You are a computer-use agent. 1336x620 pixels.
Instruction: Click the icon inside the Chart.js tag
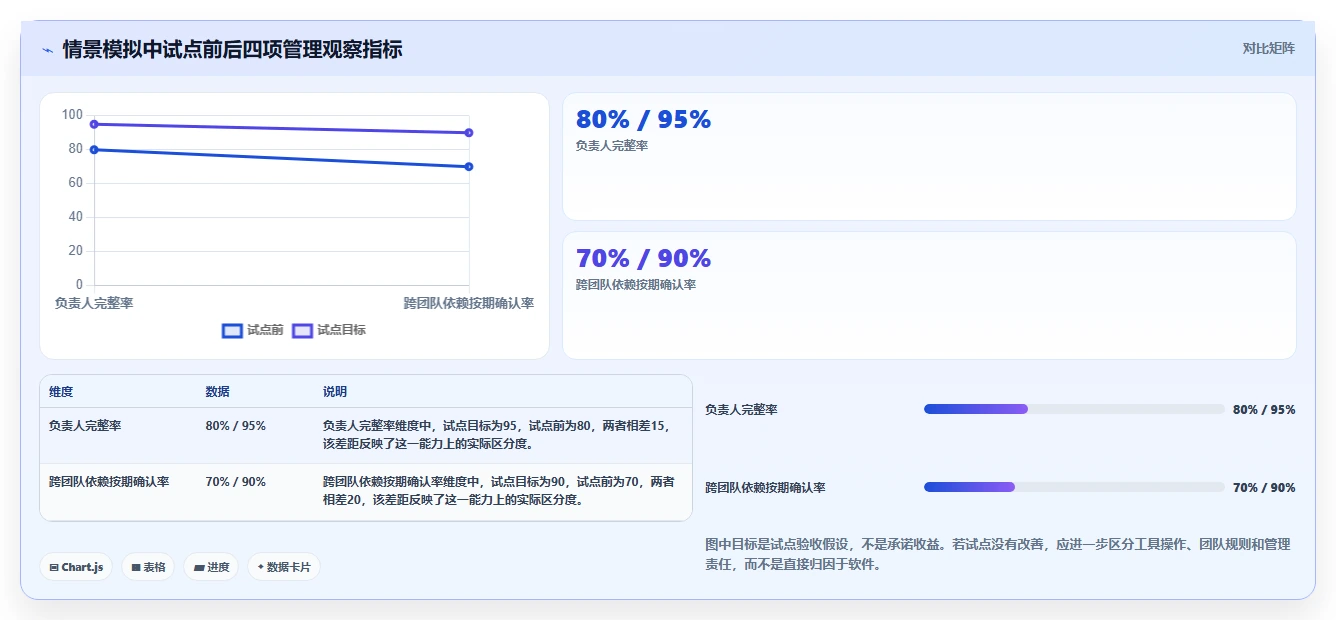[x=54, y=568]
